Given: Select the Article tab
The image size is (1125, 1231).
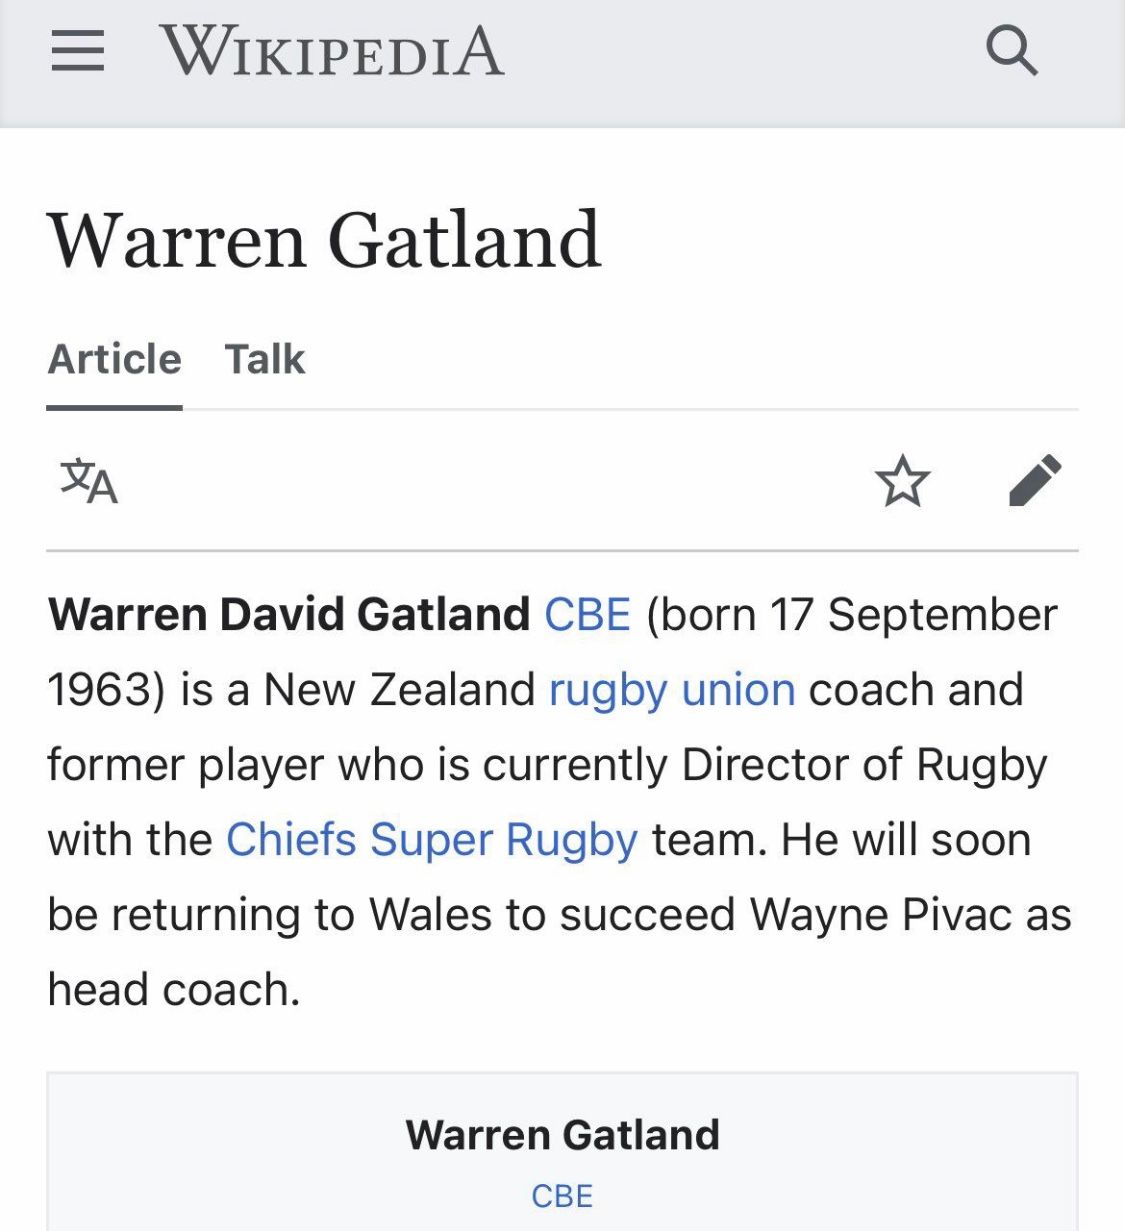Looking at the screenshot, I should click(115, 359).
